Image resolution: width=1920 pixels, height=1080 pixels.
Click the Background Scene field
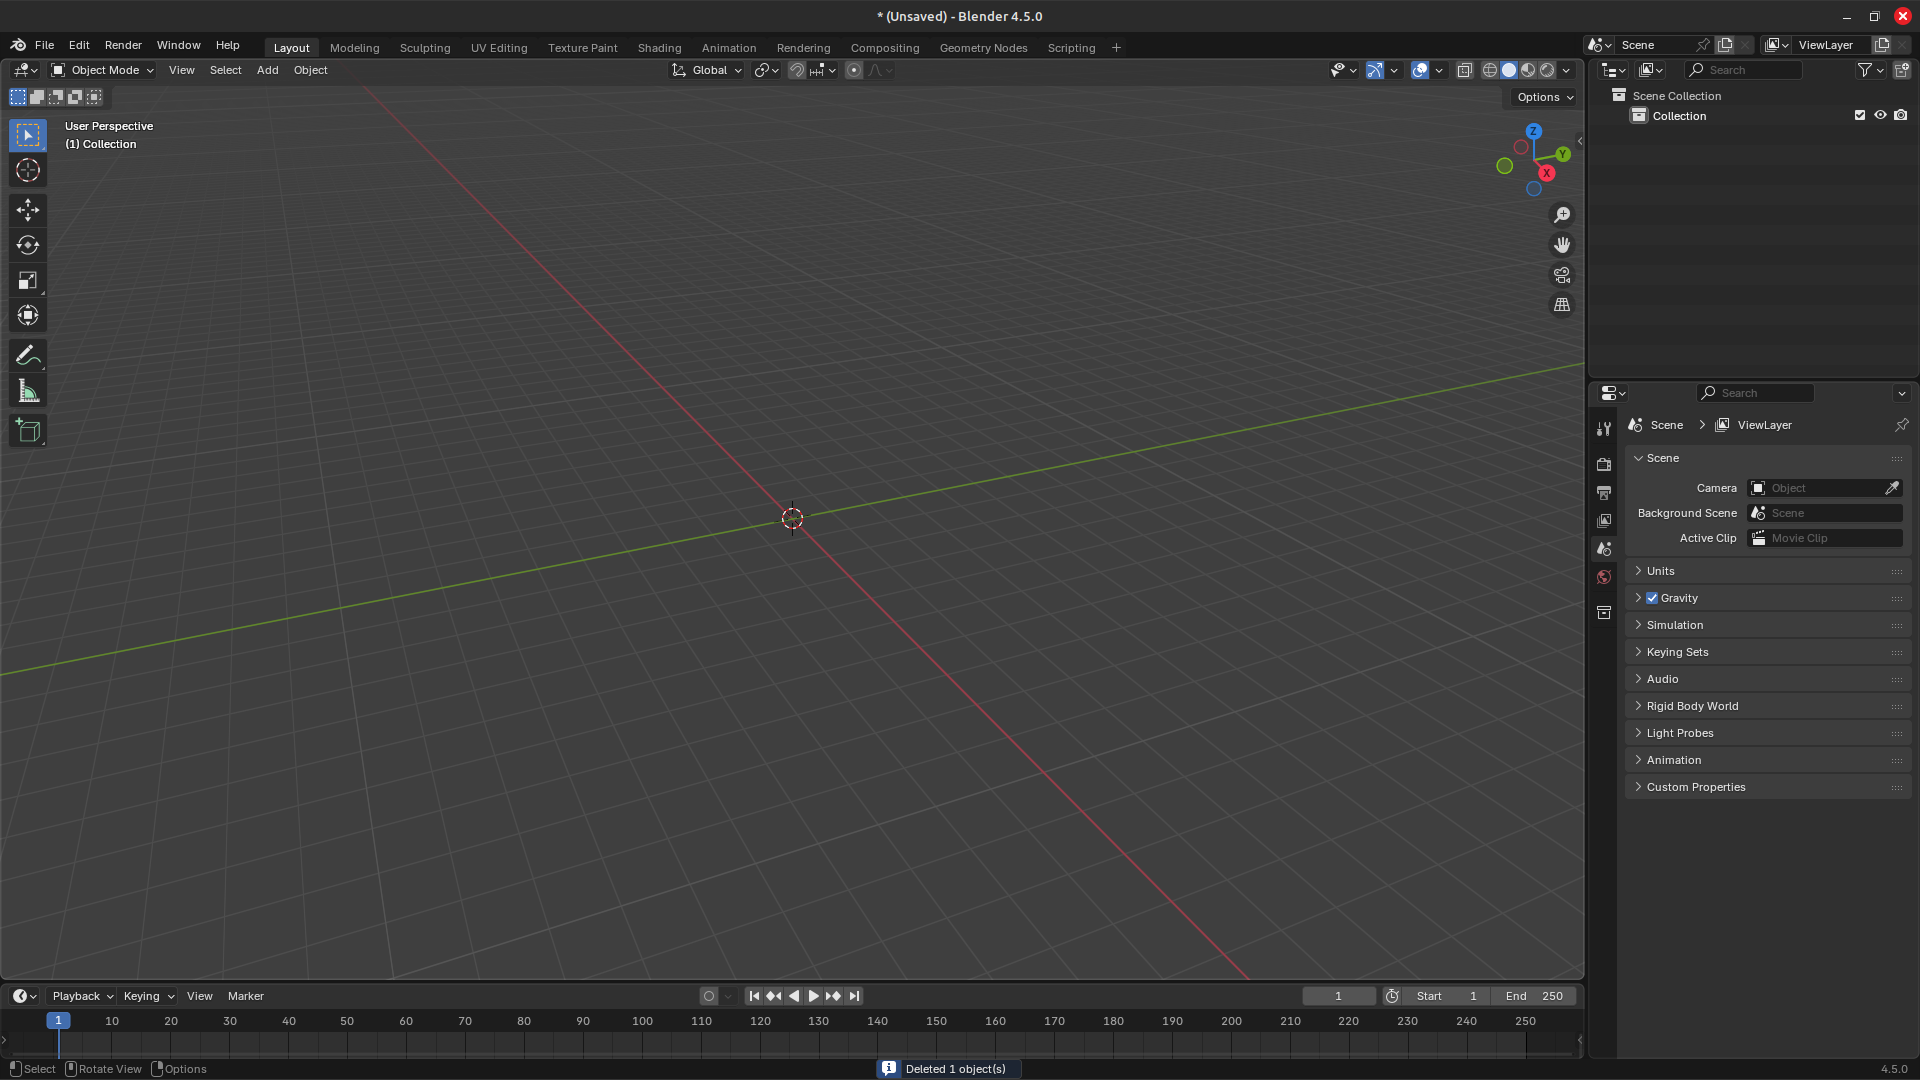(x=1825, y=513)
